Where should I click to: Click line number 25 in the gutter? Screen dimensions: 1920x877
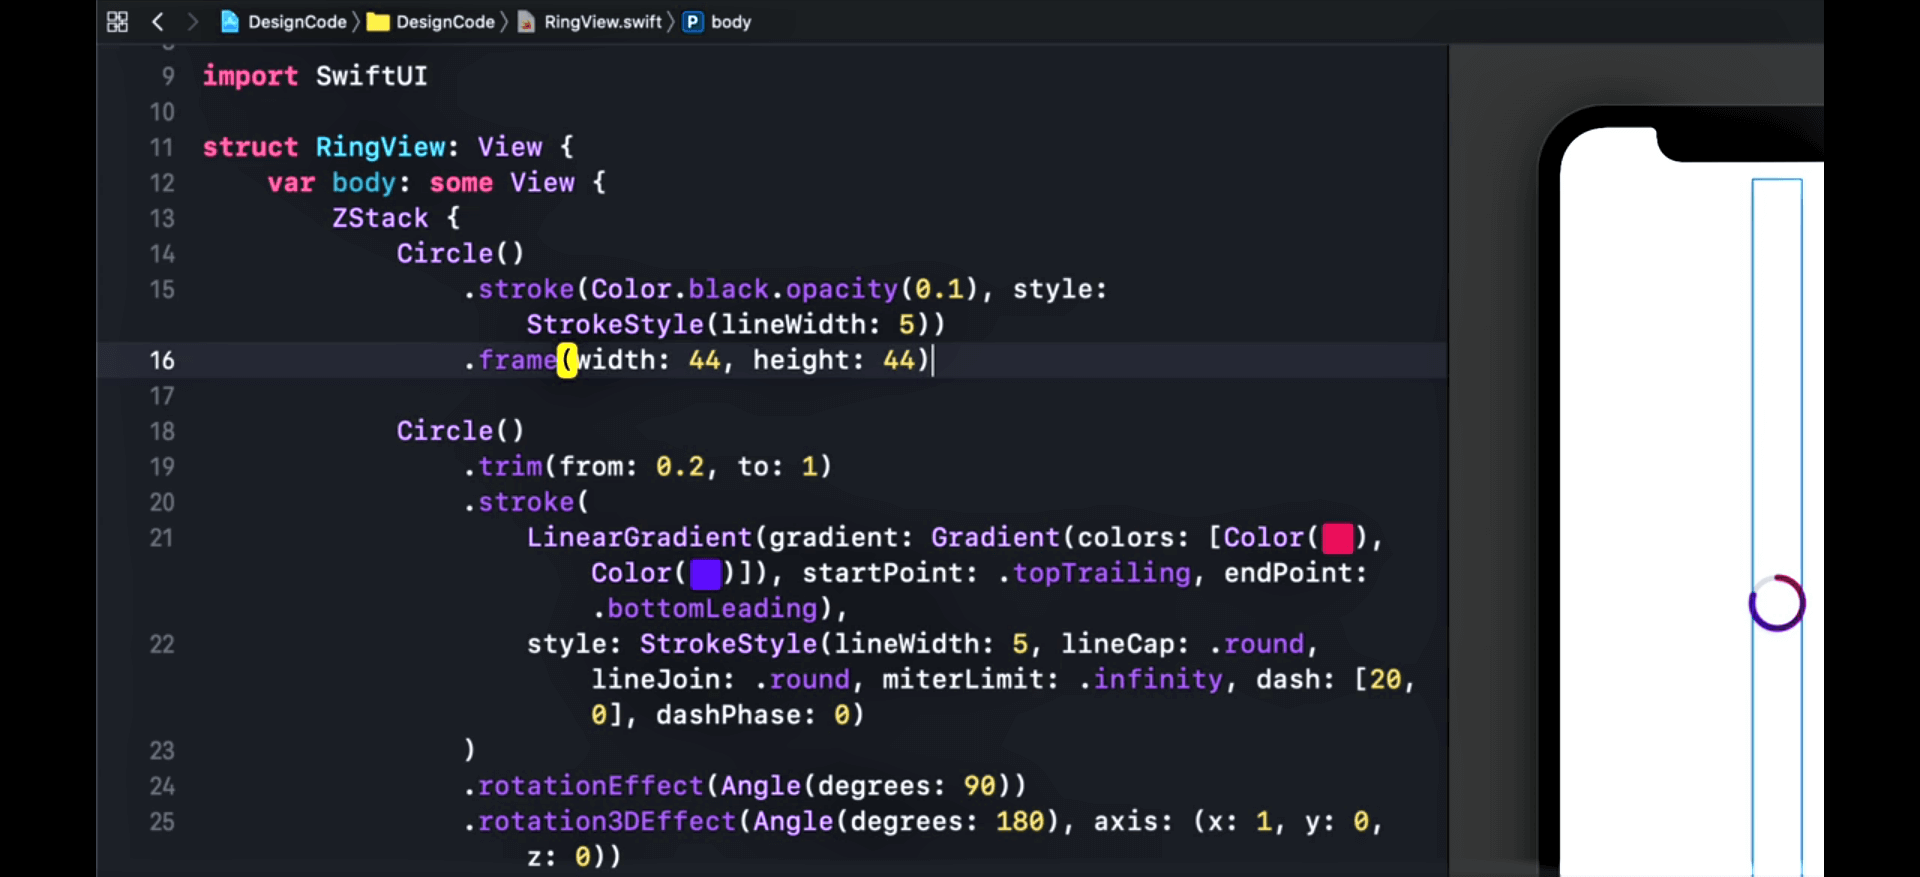click(x=162, y=822)
